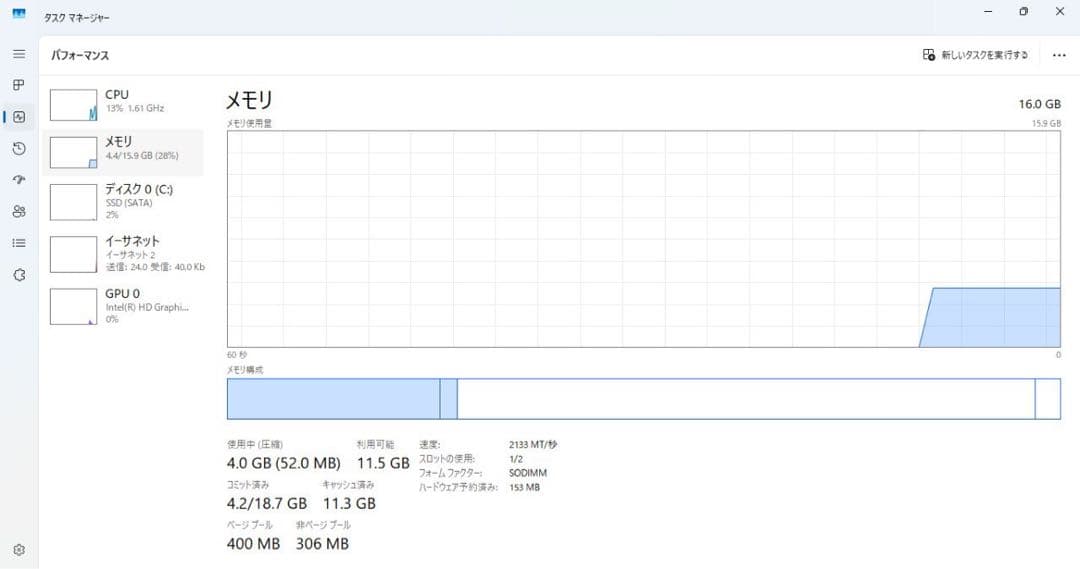Click the 16.0 GB total memory label
This screenshot has height=569, width=1080.
pyautogui.click(x=1039, y=104)
